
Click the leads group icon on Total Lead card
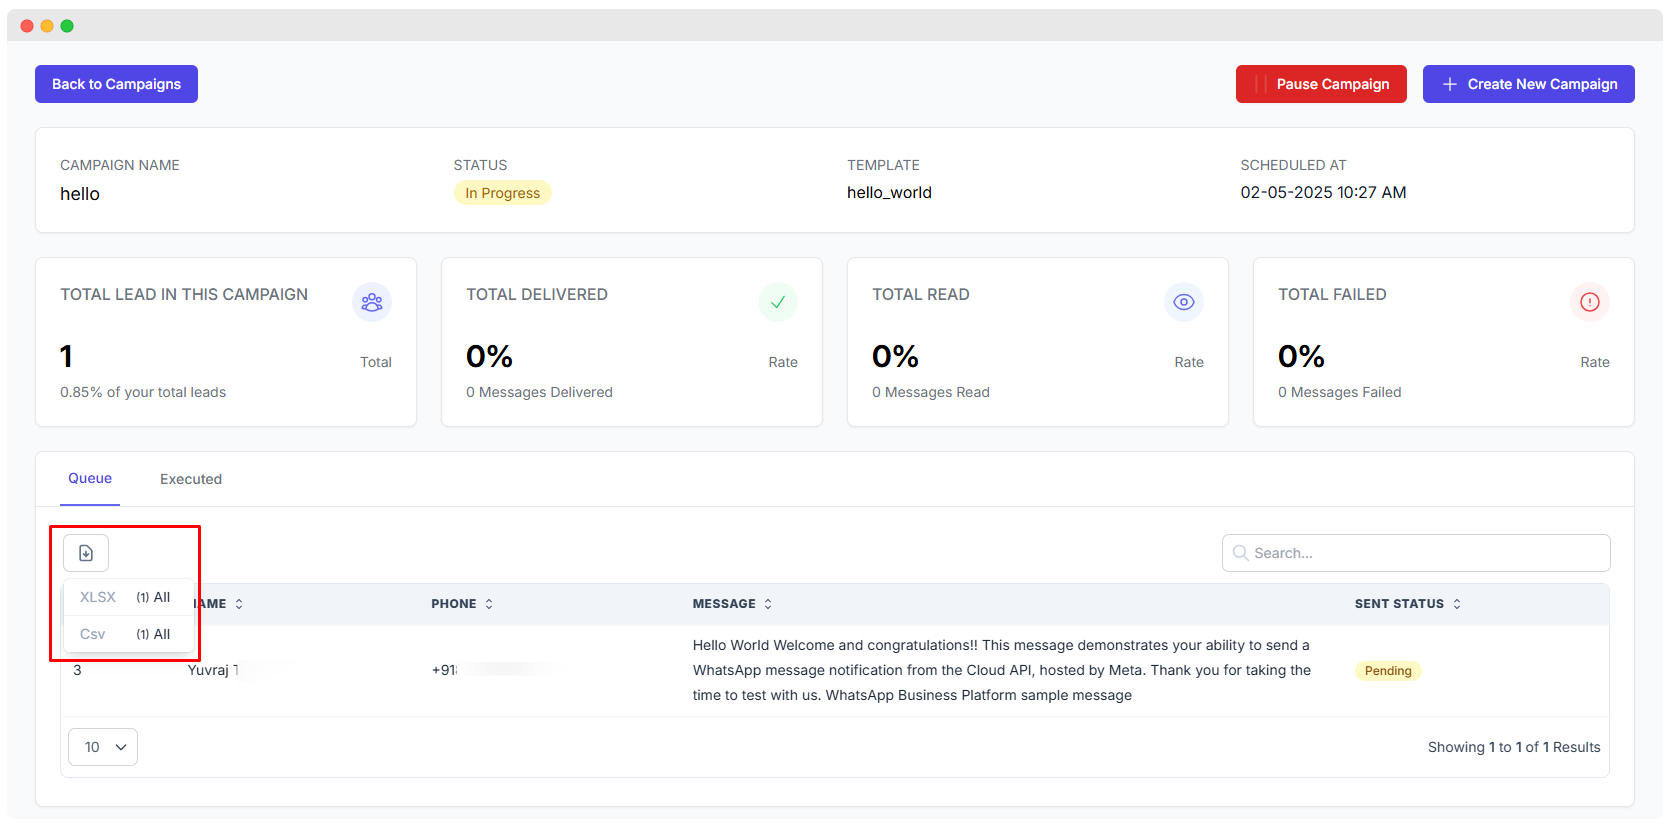click(x=372, y=302)
